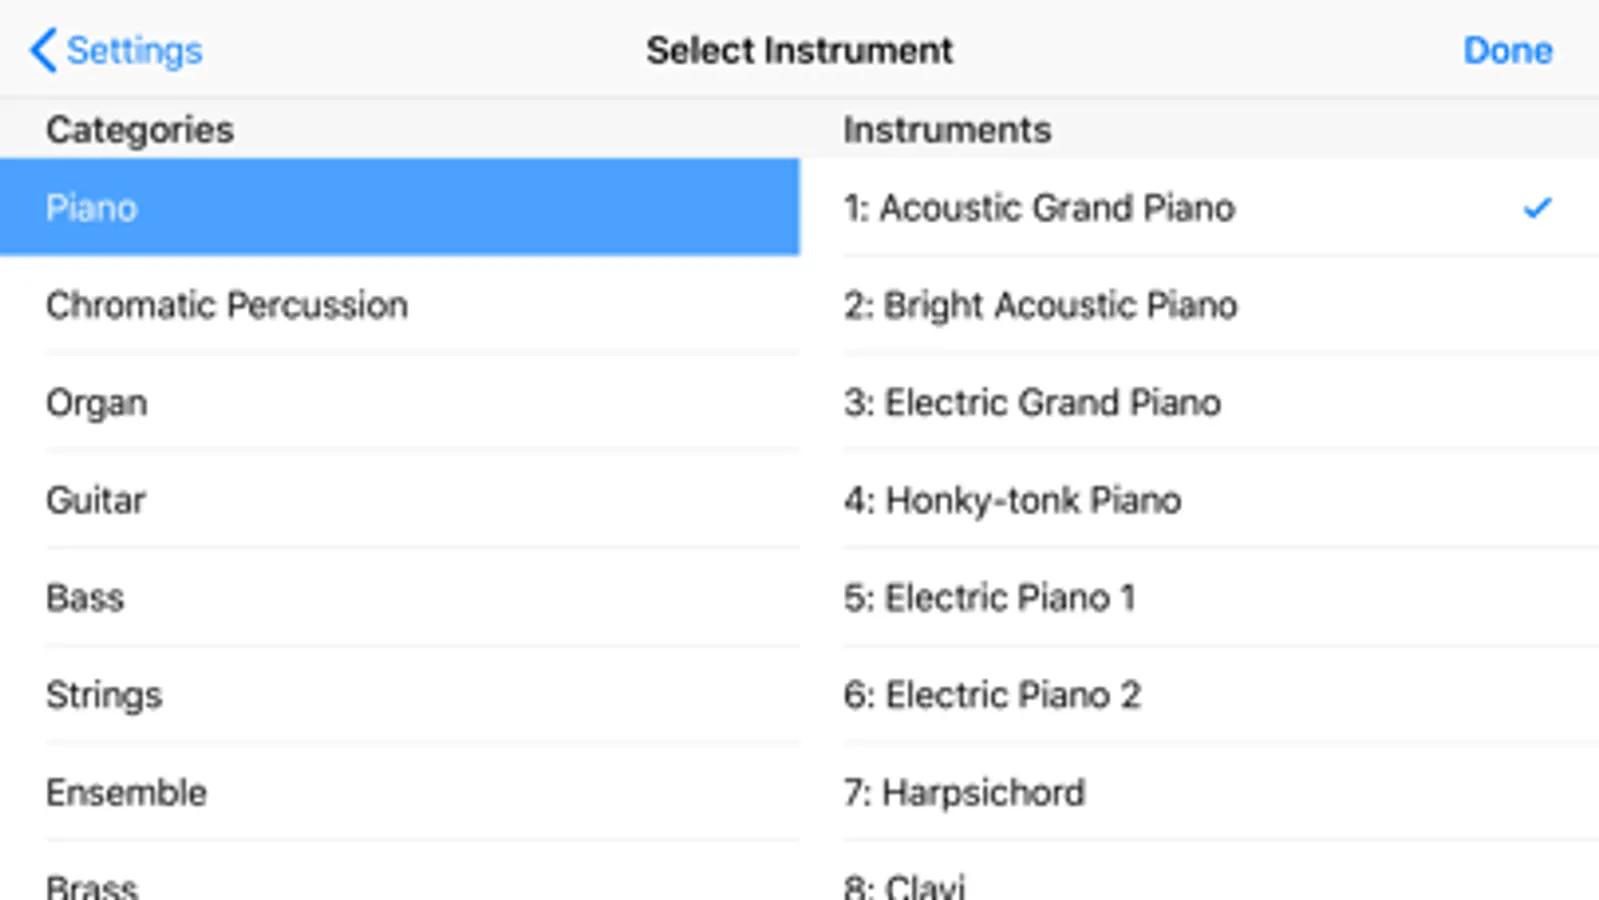This screenshot has width=1599, height=900.
Task: Select Electric Grand Piano
Action: (1032, 403)
